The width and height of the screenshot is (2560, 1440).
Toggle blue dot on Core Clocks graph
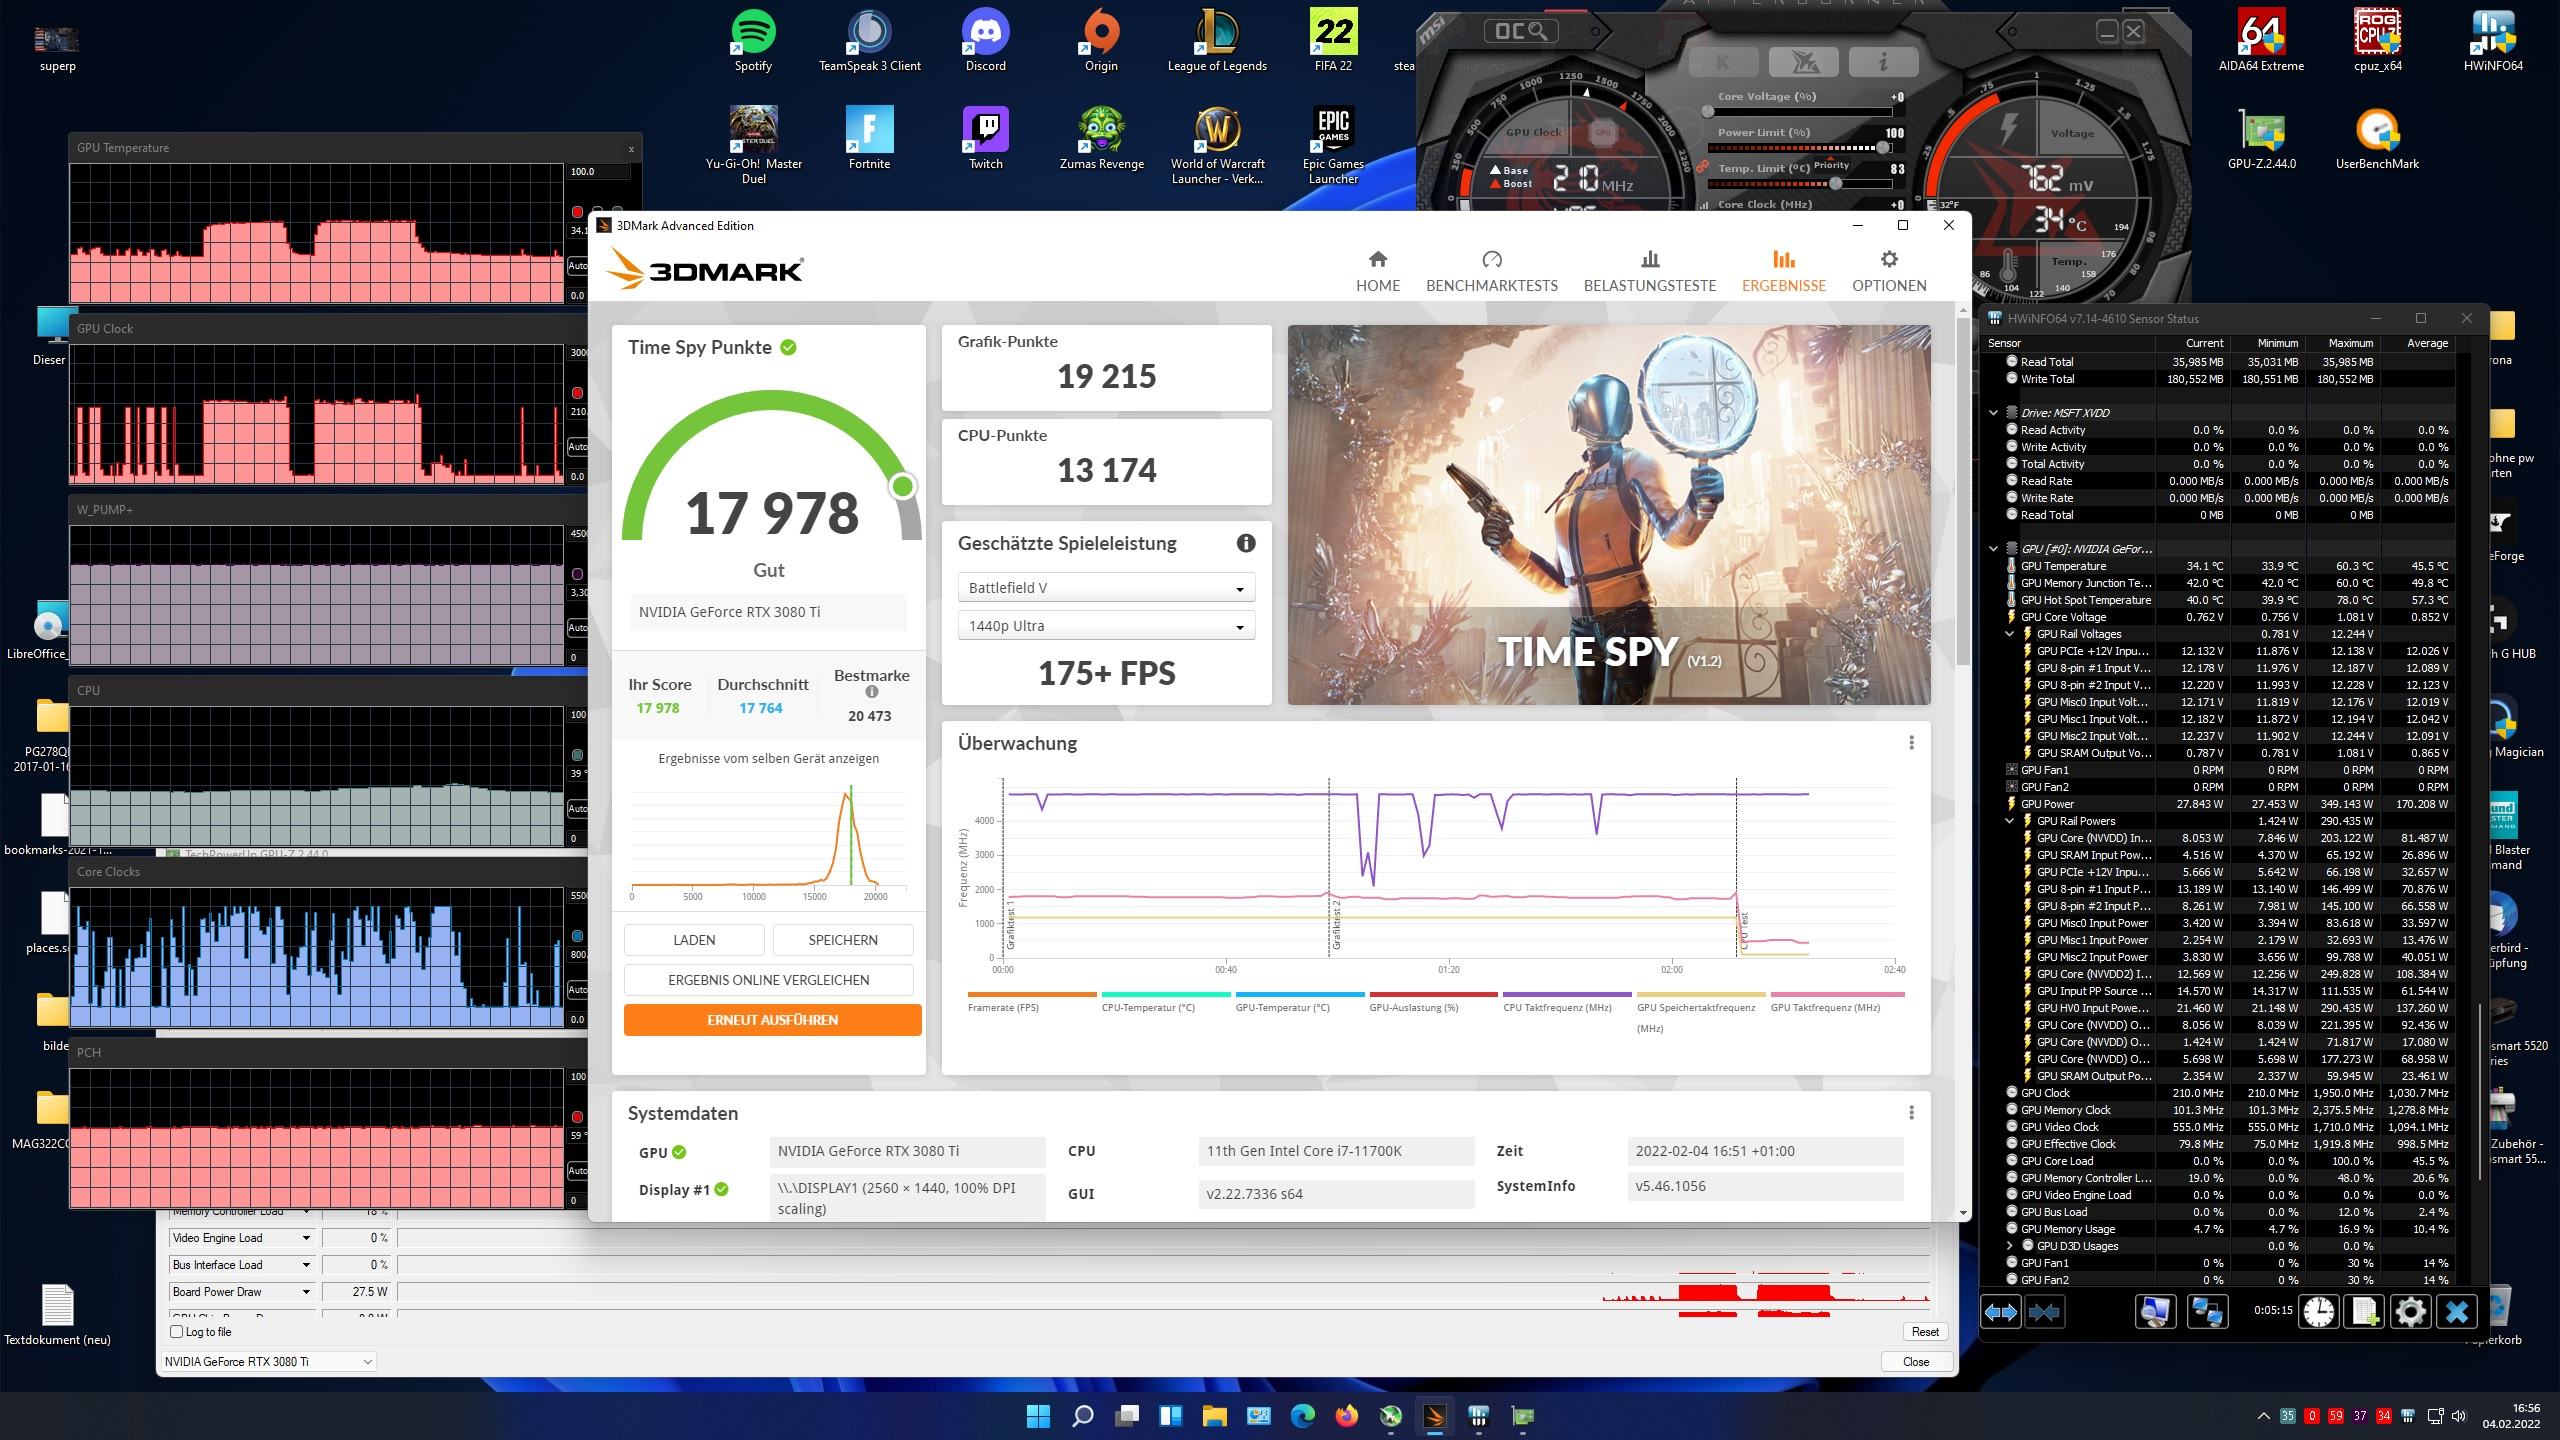pos(577,936)
